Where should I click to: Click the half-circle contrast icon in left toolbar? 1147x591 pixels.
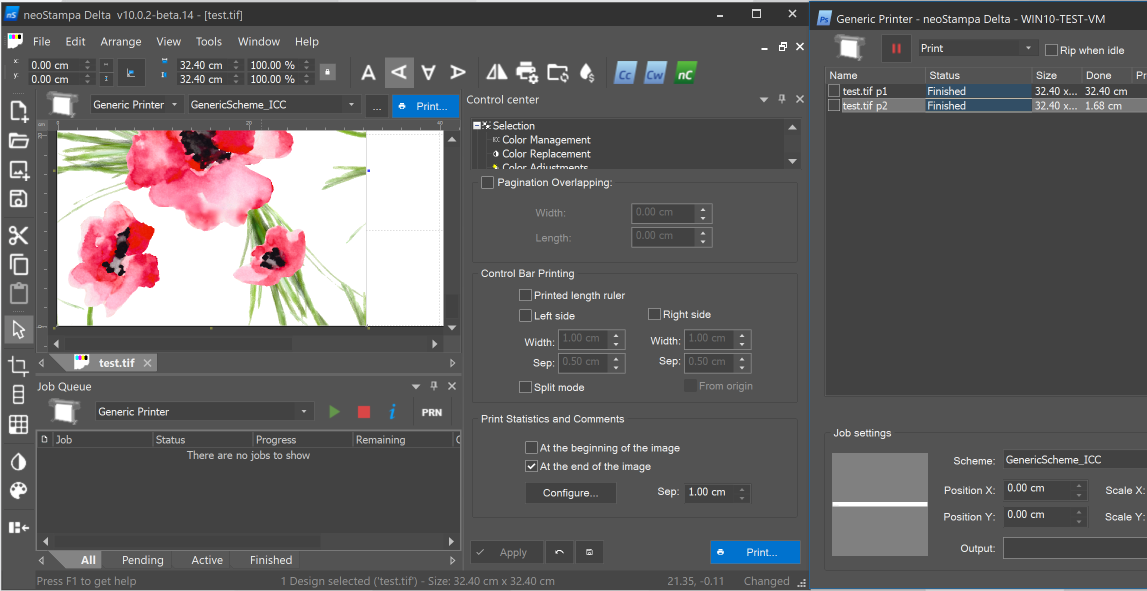[18, 462]
